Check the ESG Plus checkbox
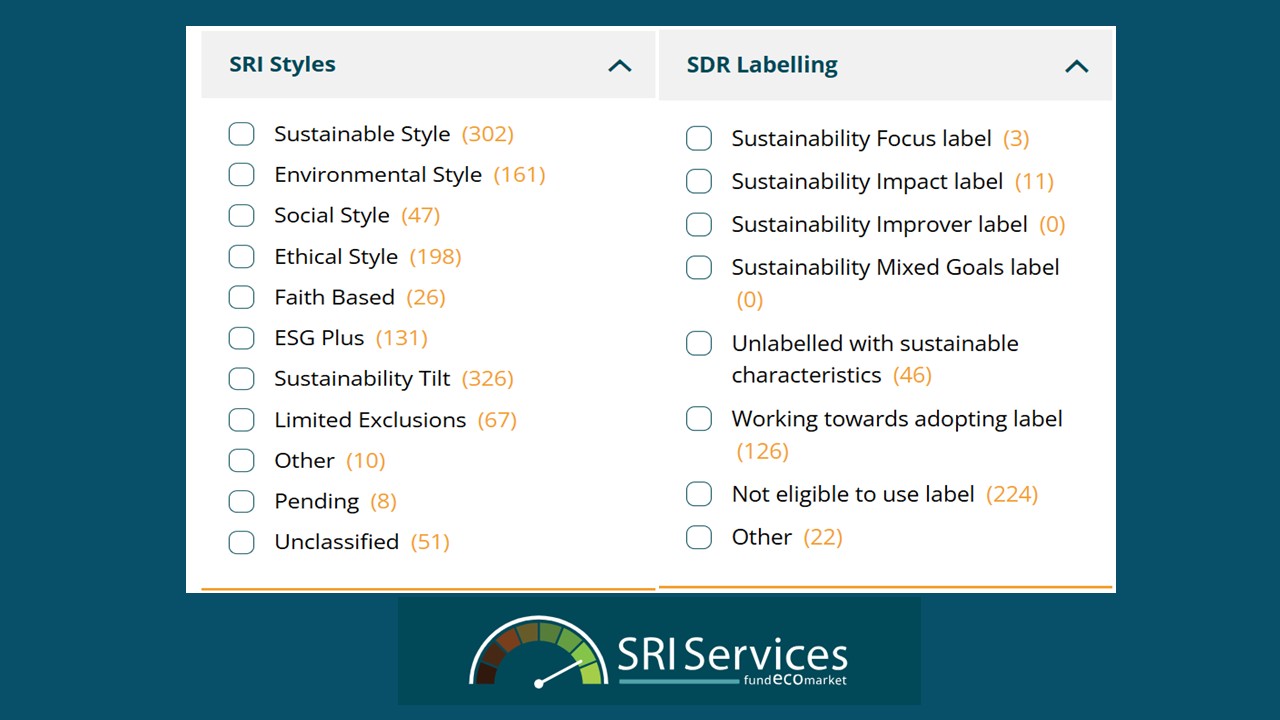 (x=242, y=338)
